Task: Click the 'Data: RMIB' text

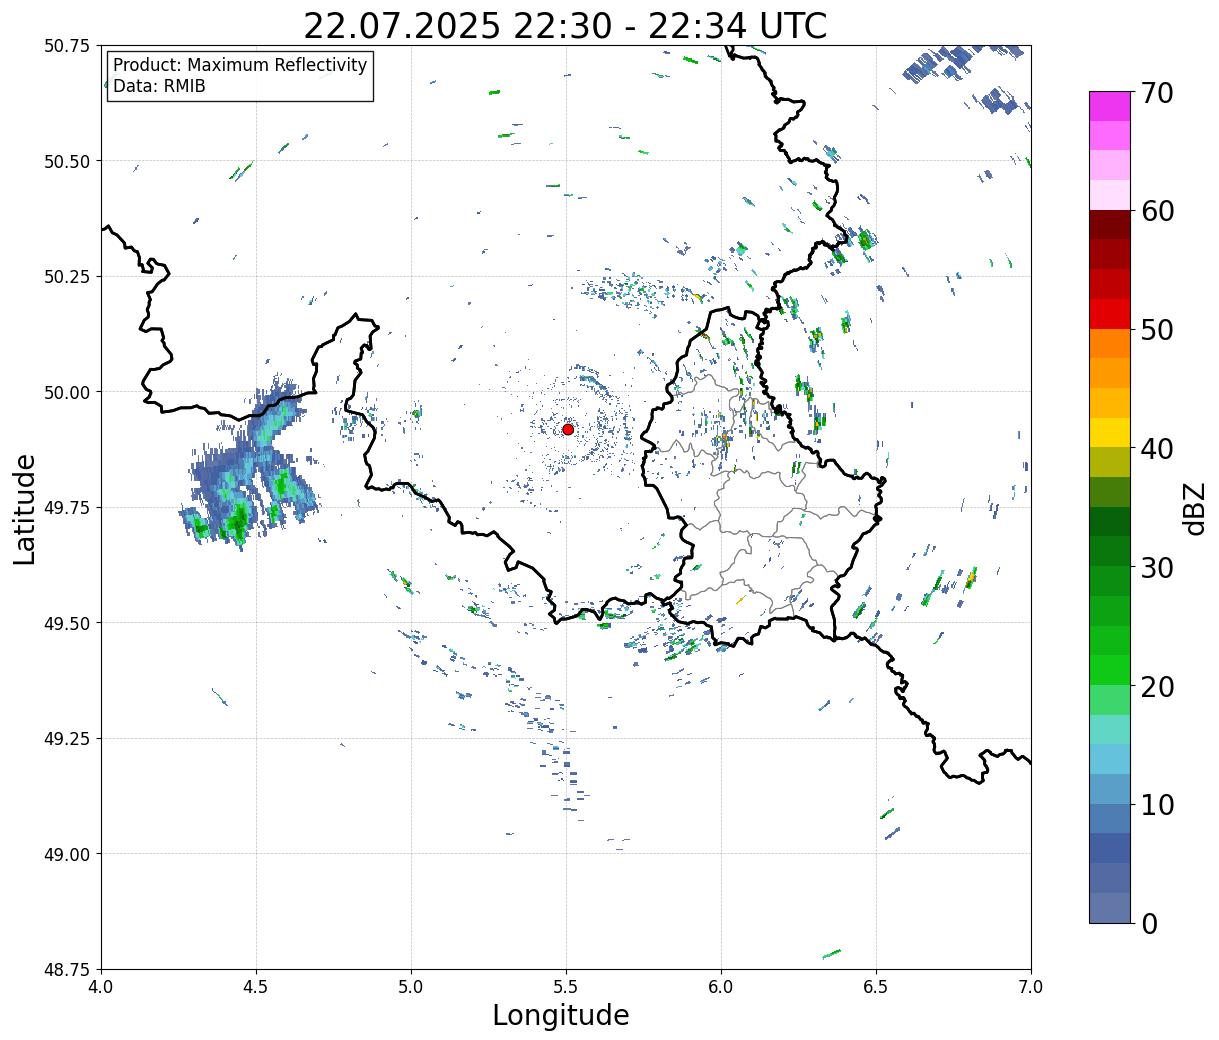Action: click(x=159, y=87)
